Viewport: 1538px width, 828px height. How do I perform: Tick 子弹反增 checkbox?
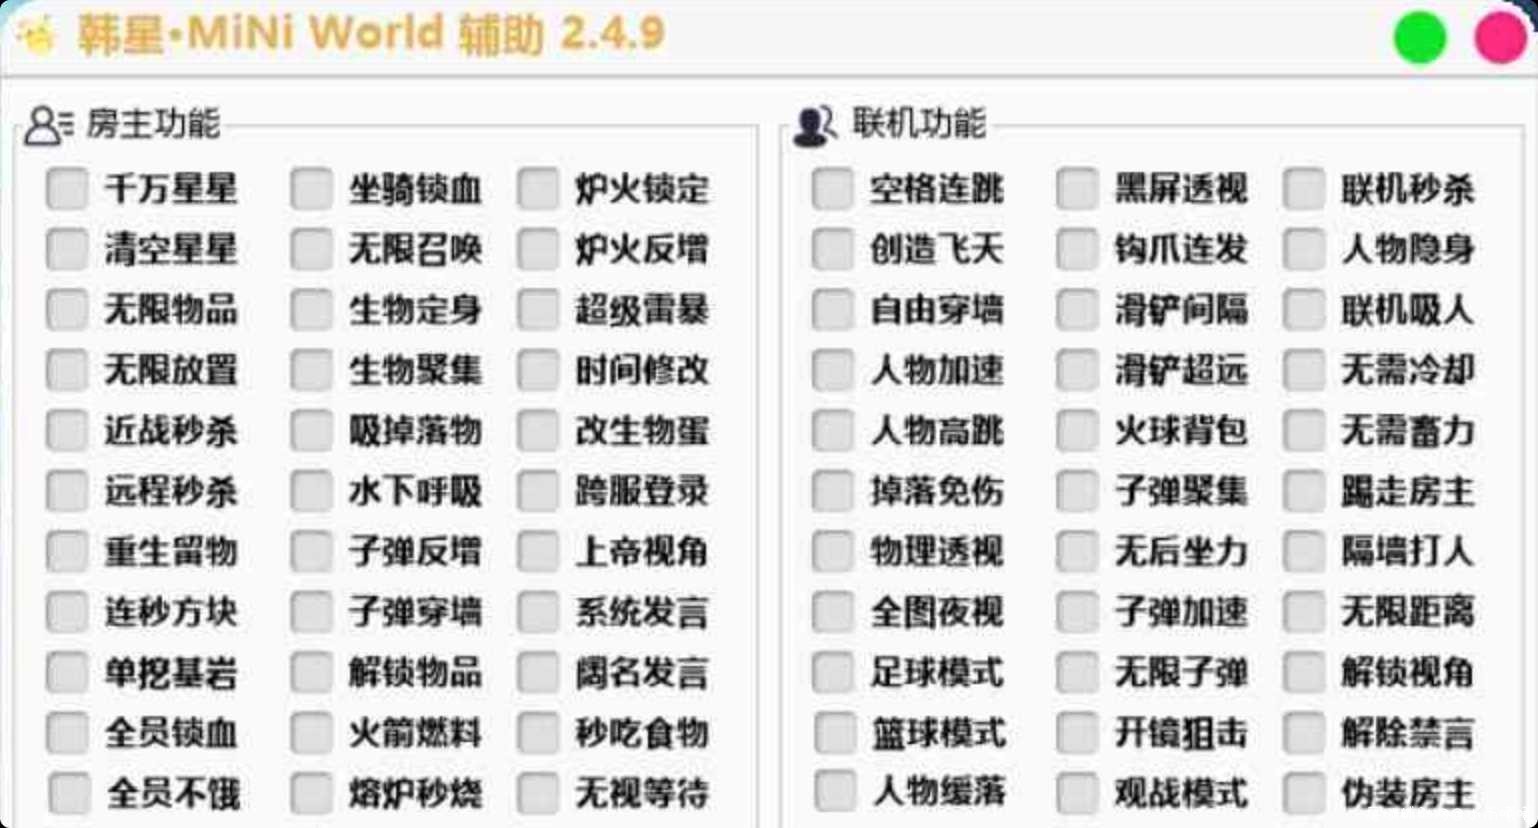pos(312,552)
